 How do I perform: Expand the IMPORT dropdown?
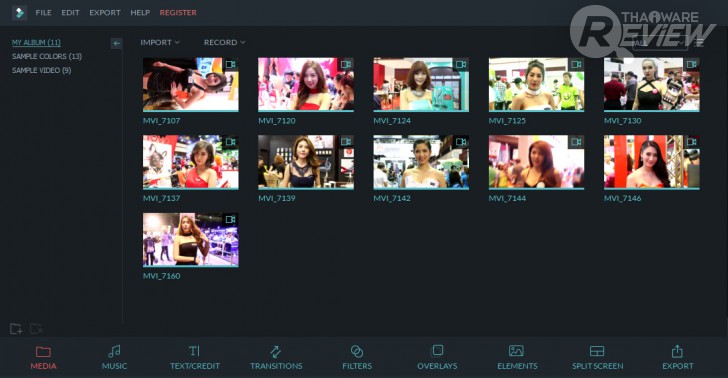160,42
